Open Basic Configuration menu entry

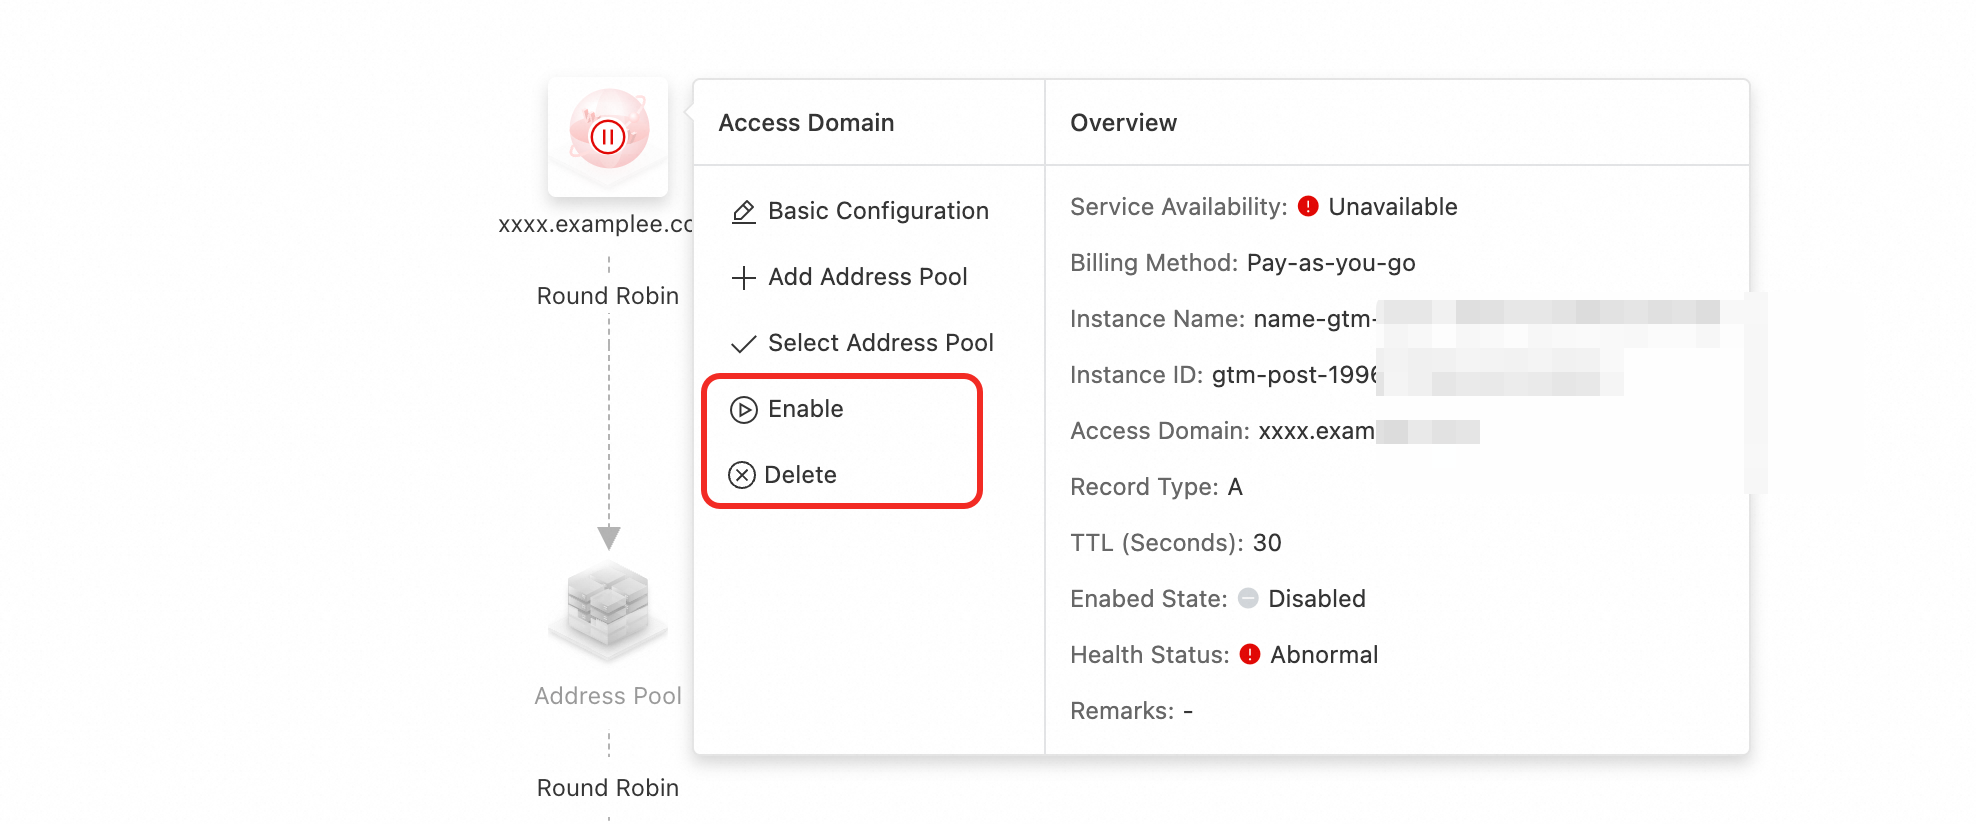pos(878,212)
